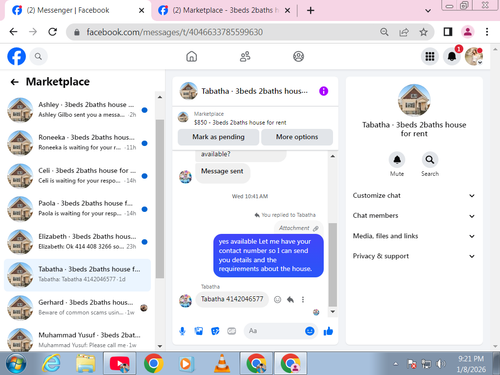Open volume speaker in system tray
This screenshot has width=500, height=375.
point(440,364)
